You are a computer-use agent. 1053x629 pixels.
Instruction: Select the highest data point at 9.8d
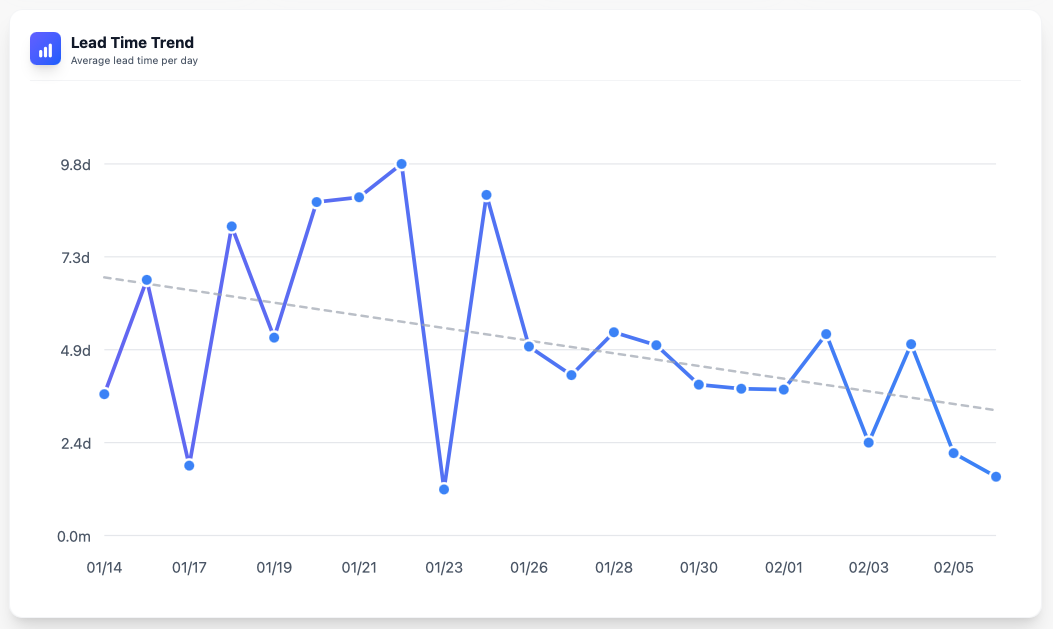pos(401,164)
